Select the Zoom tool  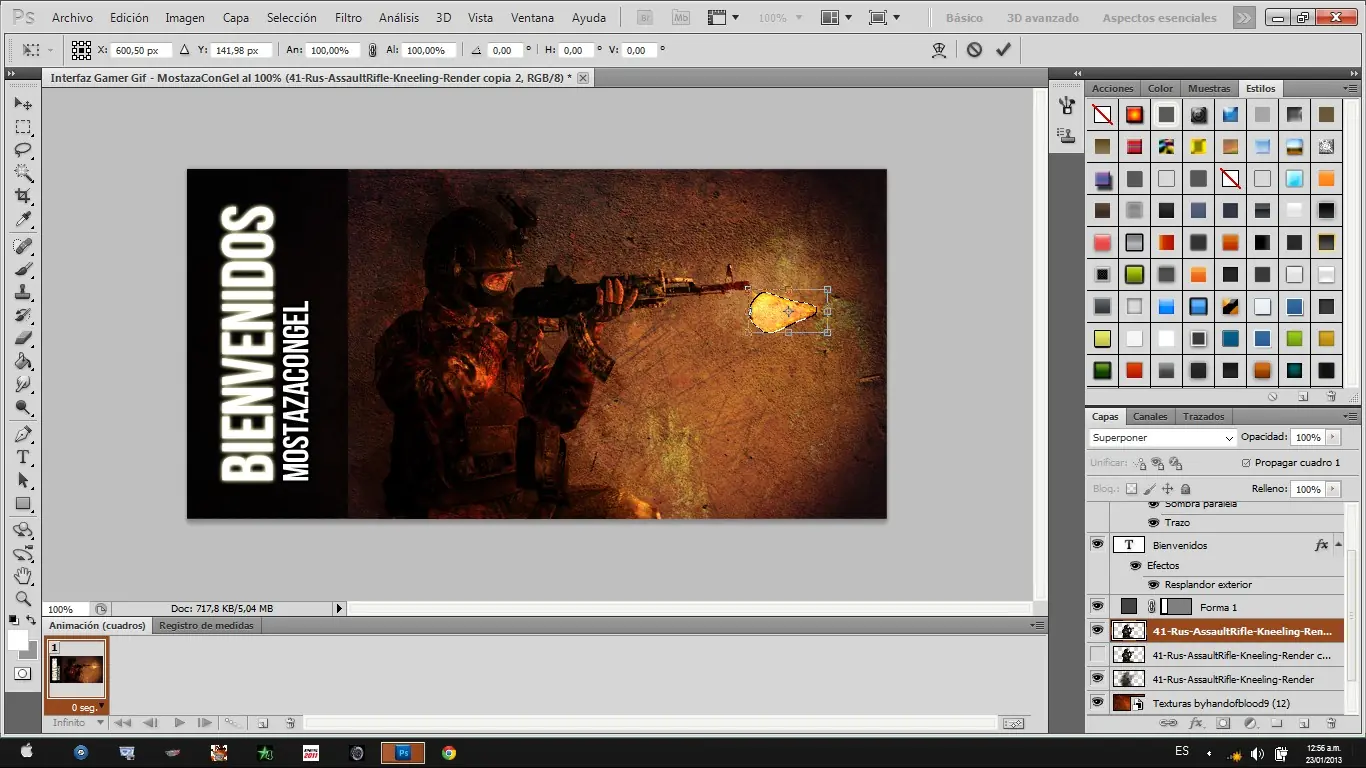pos(20,600)
